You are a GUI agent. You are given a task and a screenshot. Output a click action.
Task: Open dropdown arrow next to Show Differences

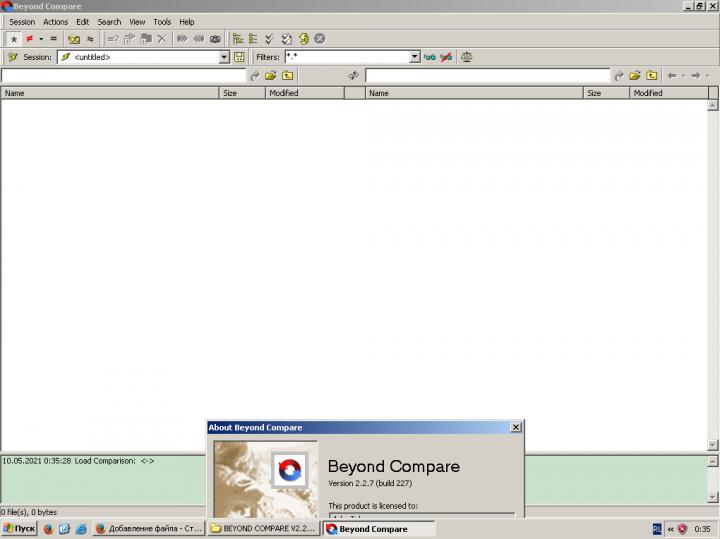tap(41, 39)
